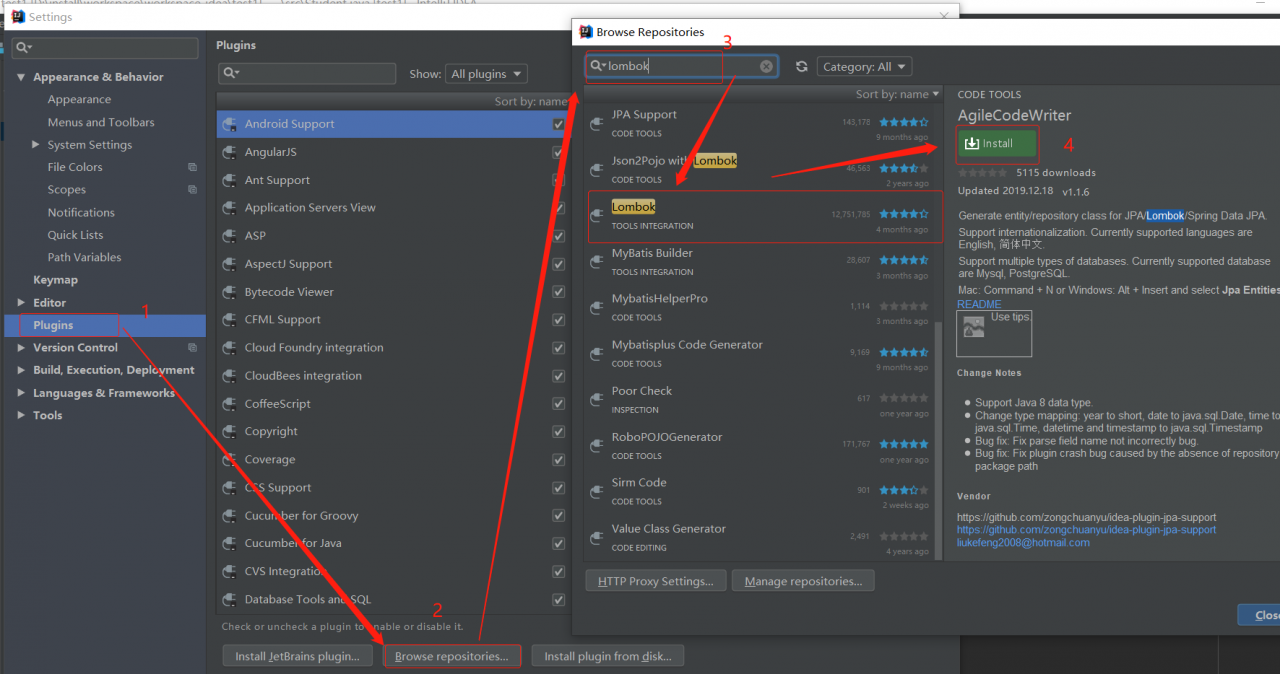Click the MybatisHelperPro plugin icon
Viewport: 1280px width, 674px height.
click(596, 308)
